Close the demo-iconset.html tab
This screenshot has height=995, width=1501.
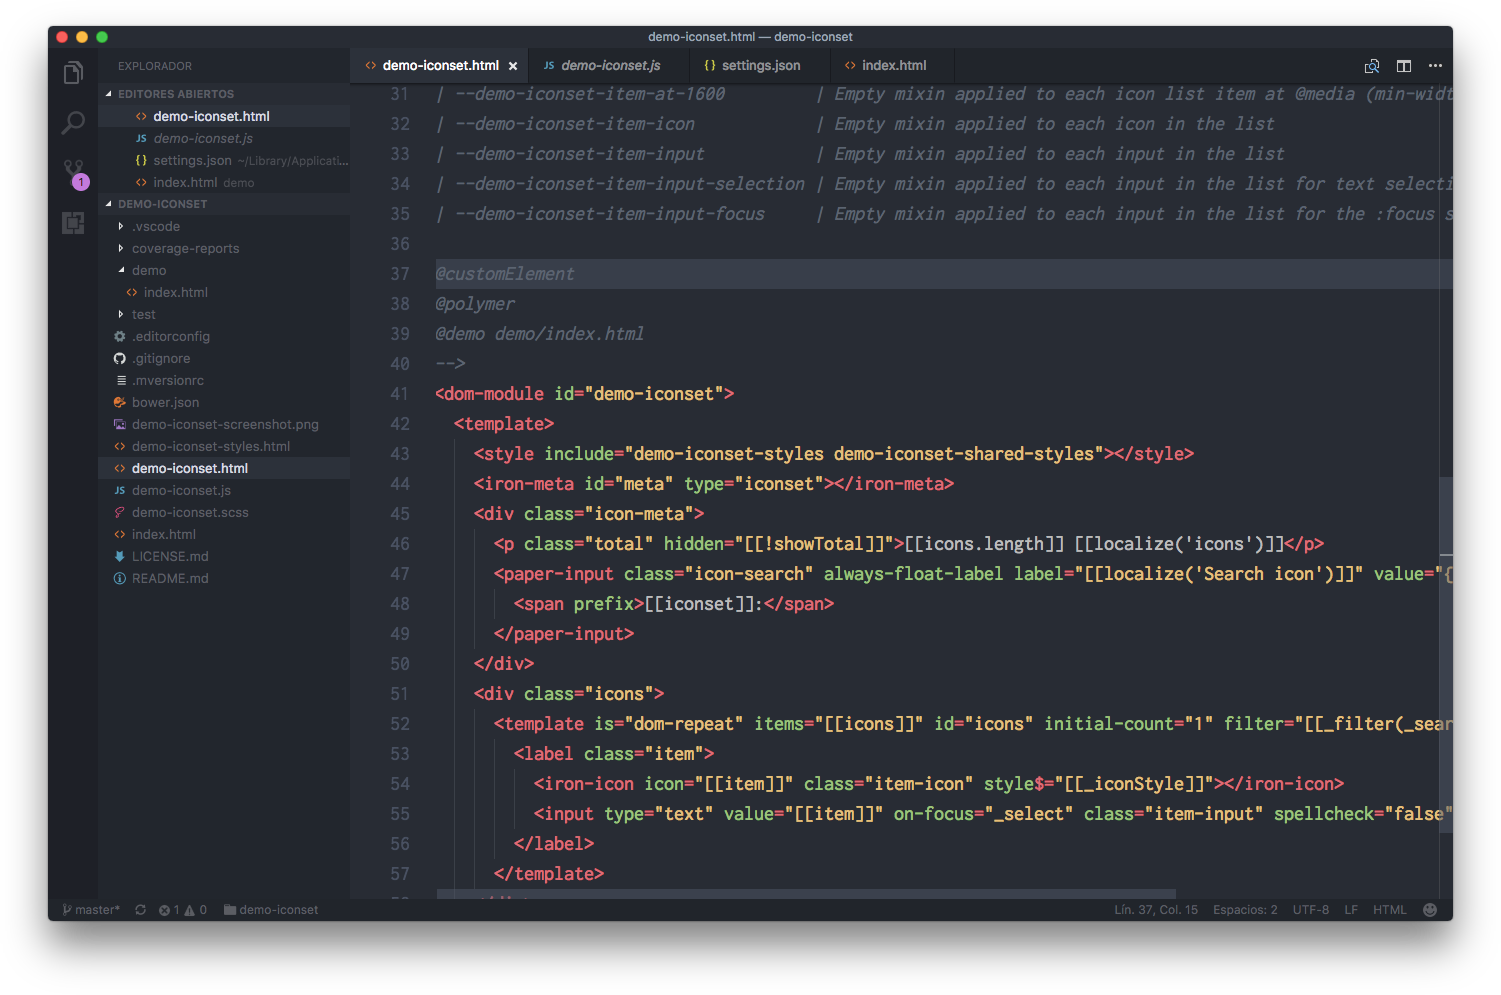tap(513, 66)
